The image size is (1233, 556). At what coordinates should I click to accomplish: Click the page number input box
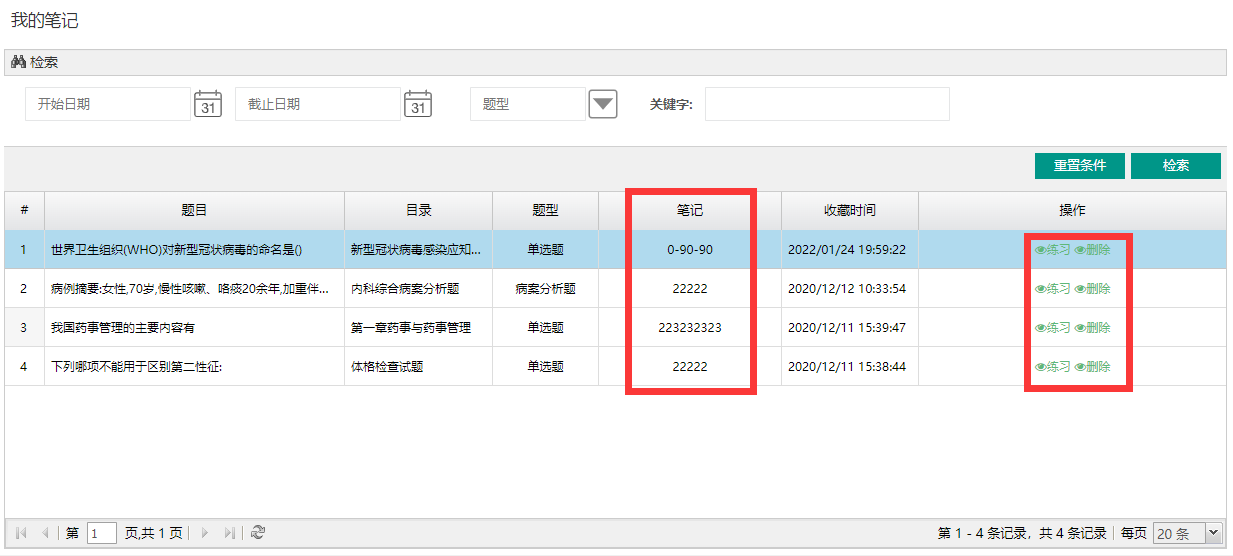(x=101, y=533)
